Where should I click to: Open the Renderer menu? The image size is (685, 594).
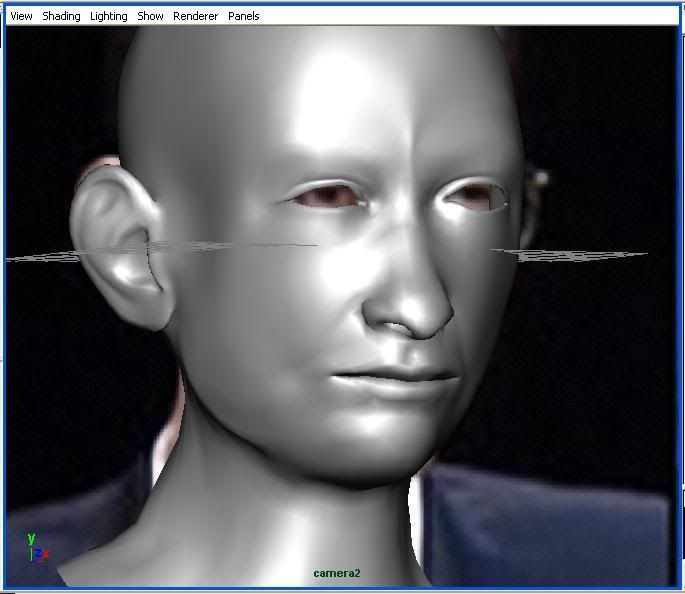pos(195,16)
